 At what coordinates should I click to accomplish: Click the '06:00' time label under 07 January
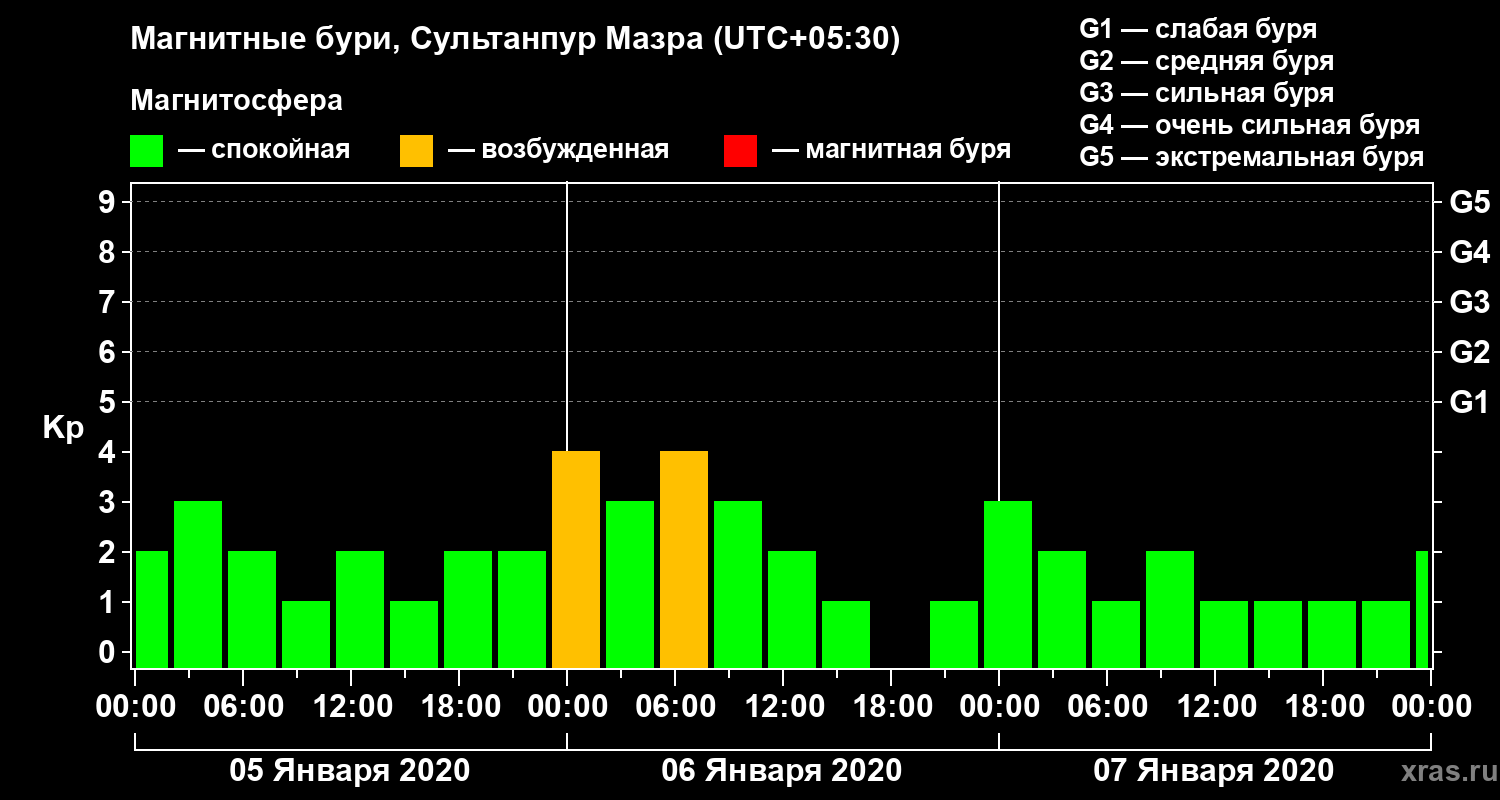[1108, 707]
